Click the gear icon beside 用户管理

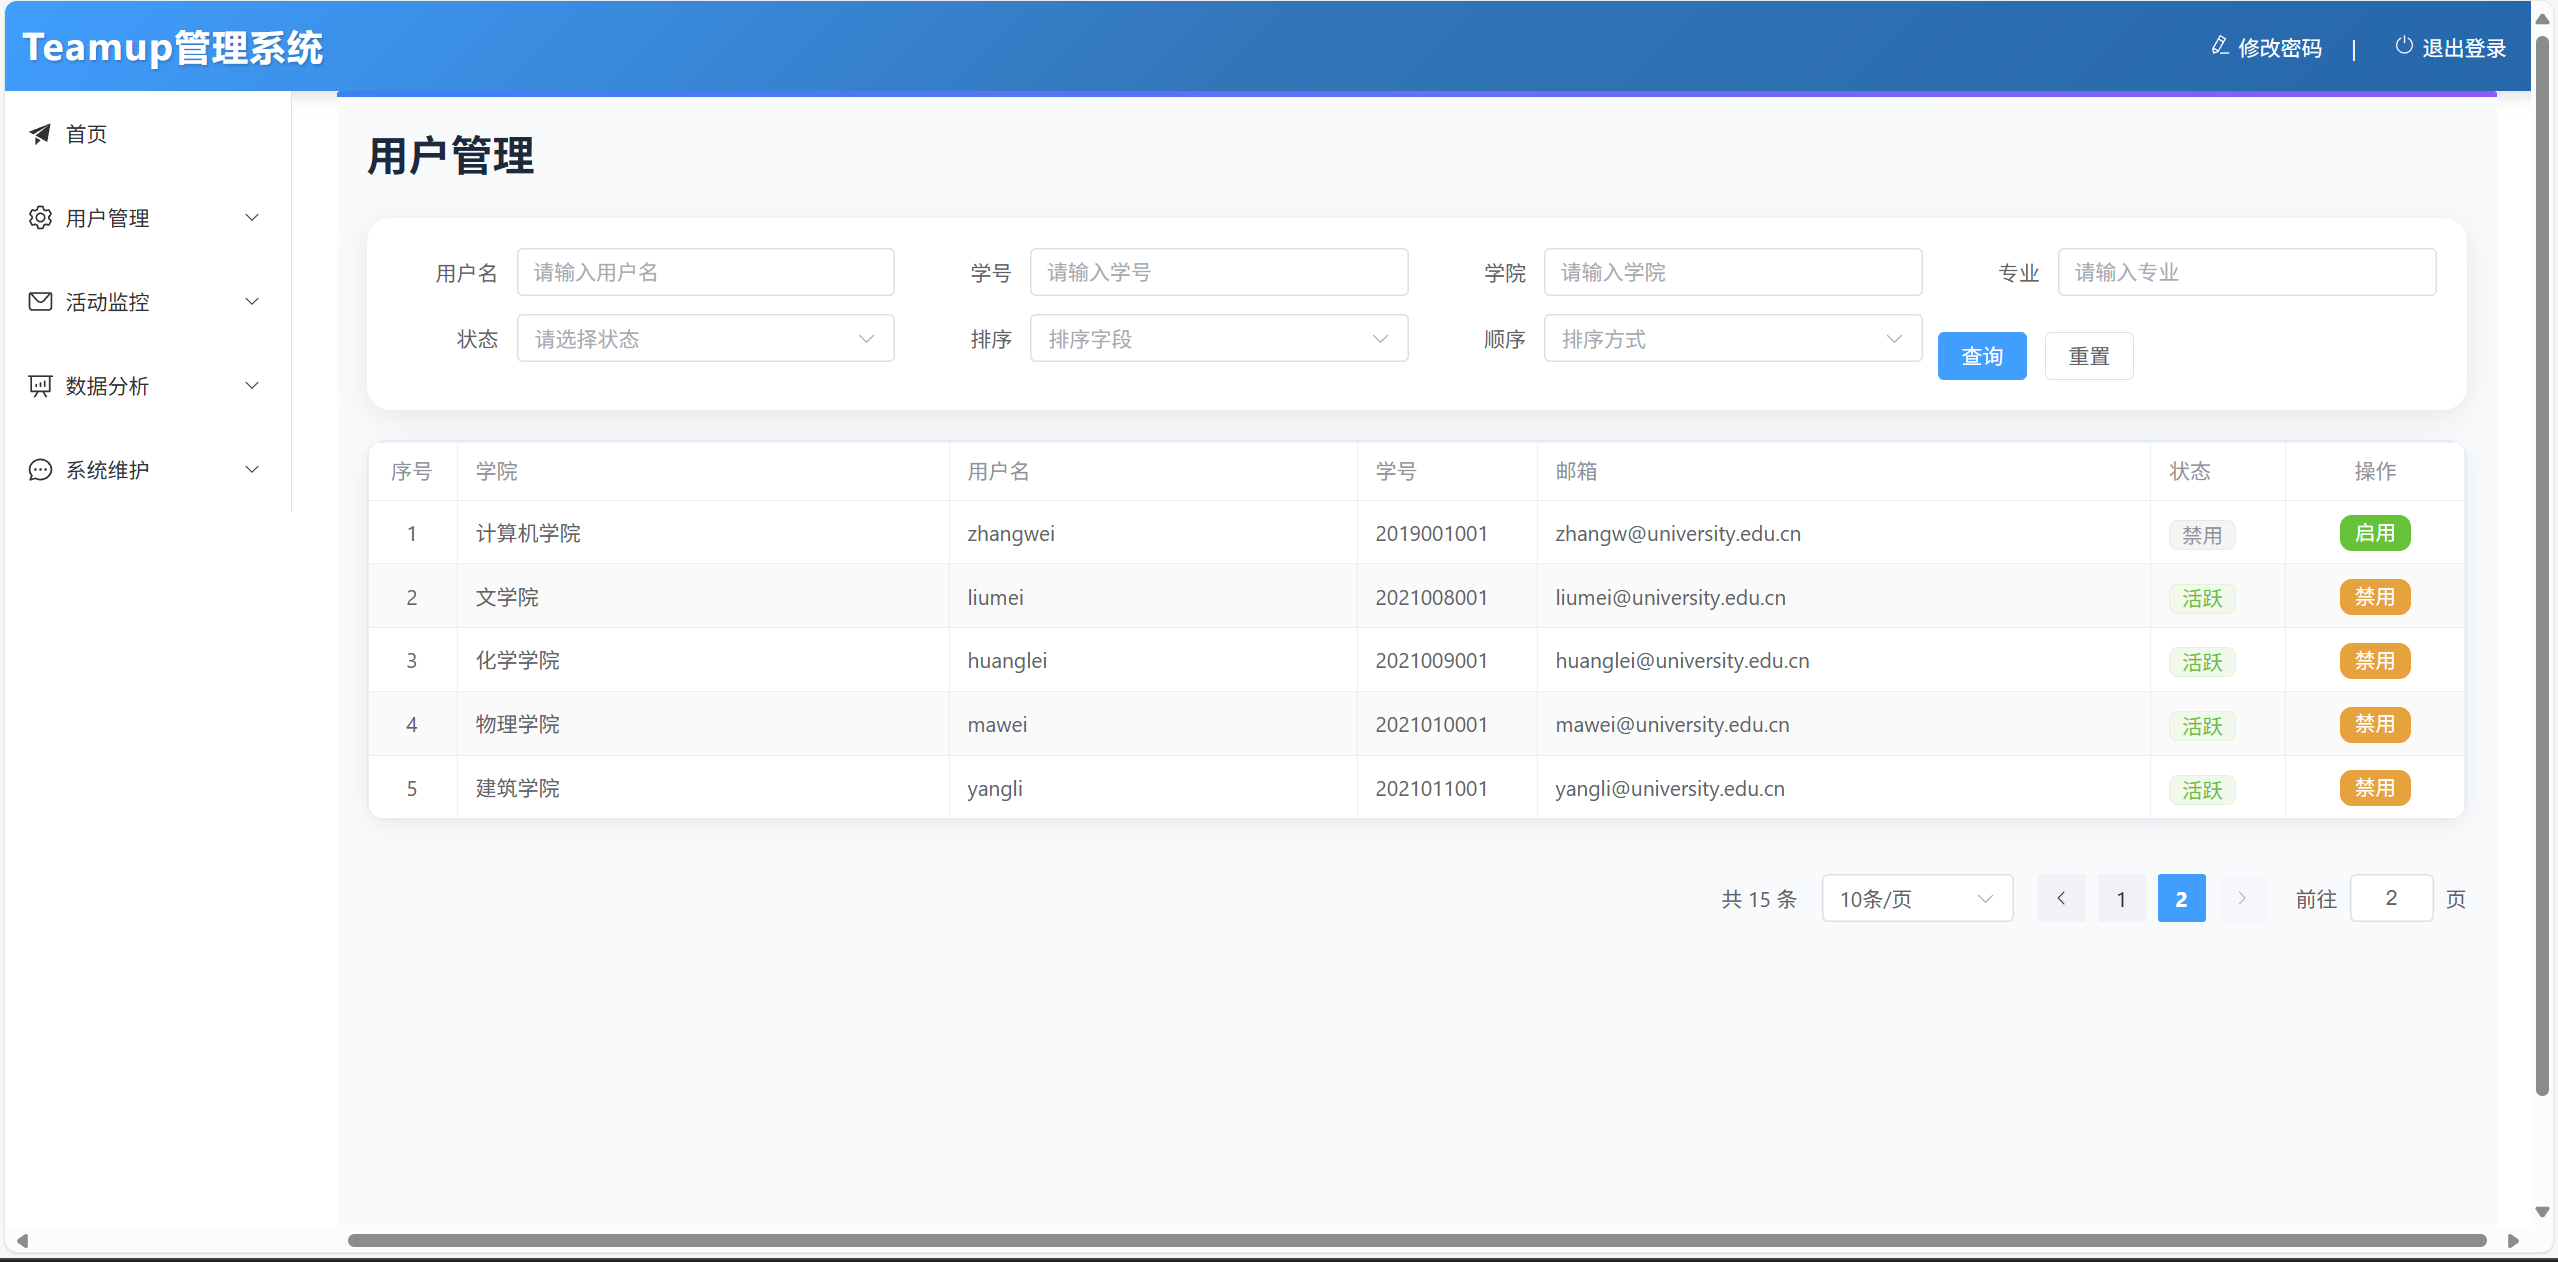click(x=40, y=218)
